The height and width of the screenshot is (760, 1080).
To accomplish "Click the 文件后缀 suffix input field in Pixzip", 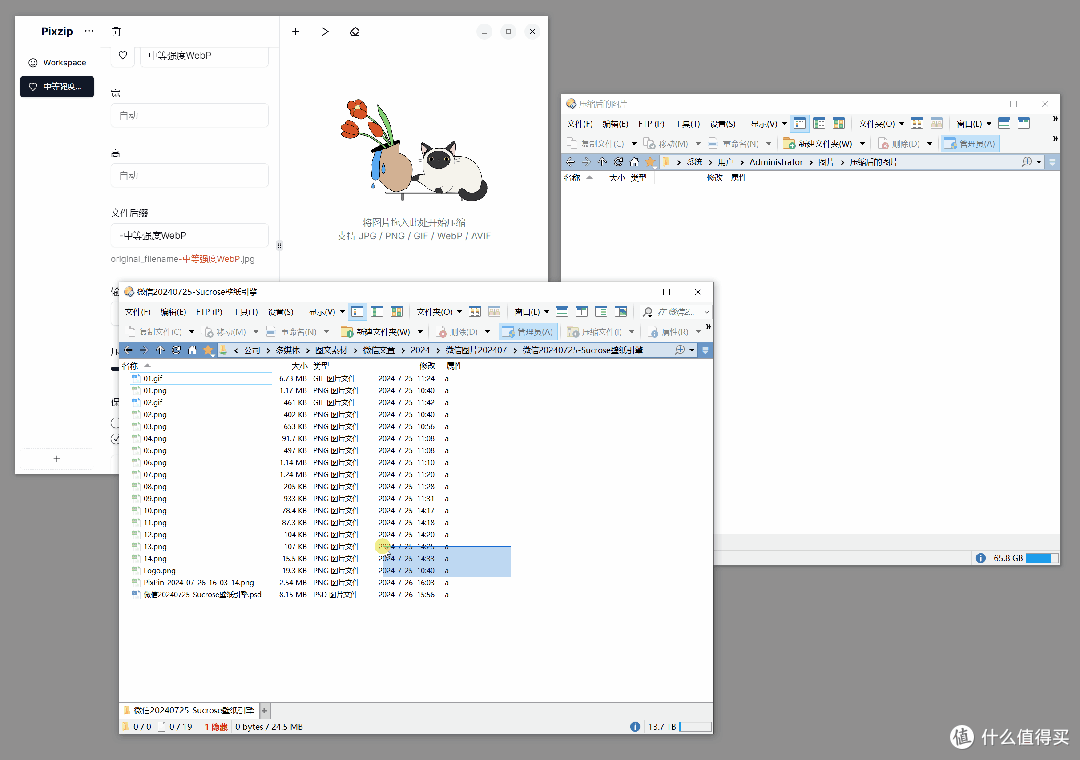I will coord(189,236).
